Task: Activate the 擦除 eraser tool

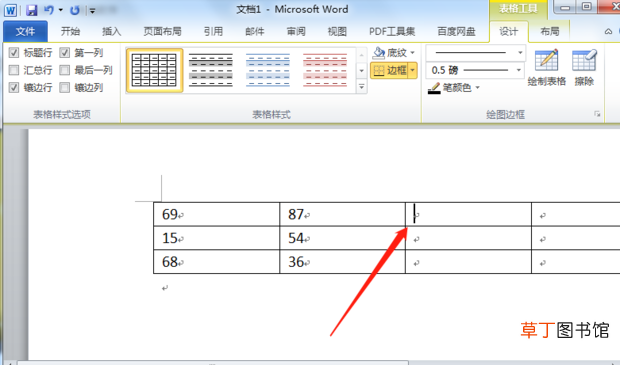Action: [584, 68]
